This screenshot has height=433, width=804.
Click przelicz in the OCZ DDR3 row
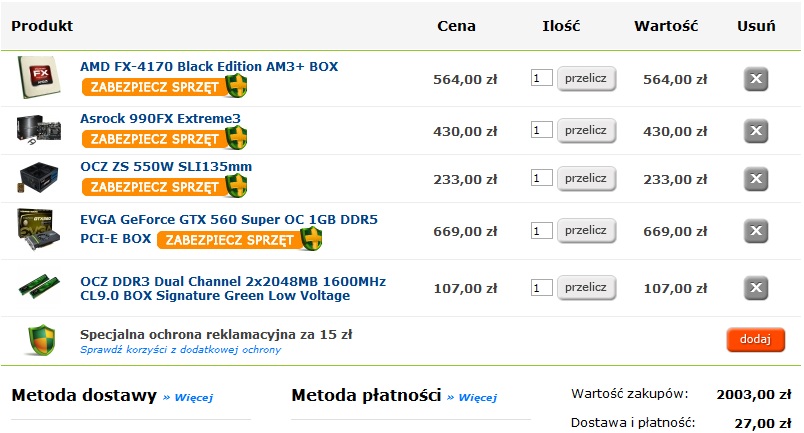(x=587, y=287)
